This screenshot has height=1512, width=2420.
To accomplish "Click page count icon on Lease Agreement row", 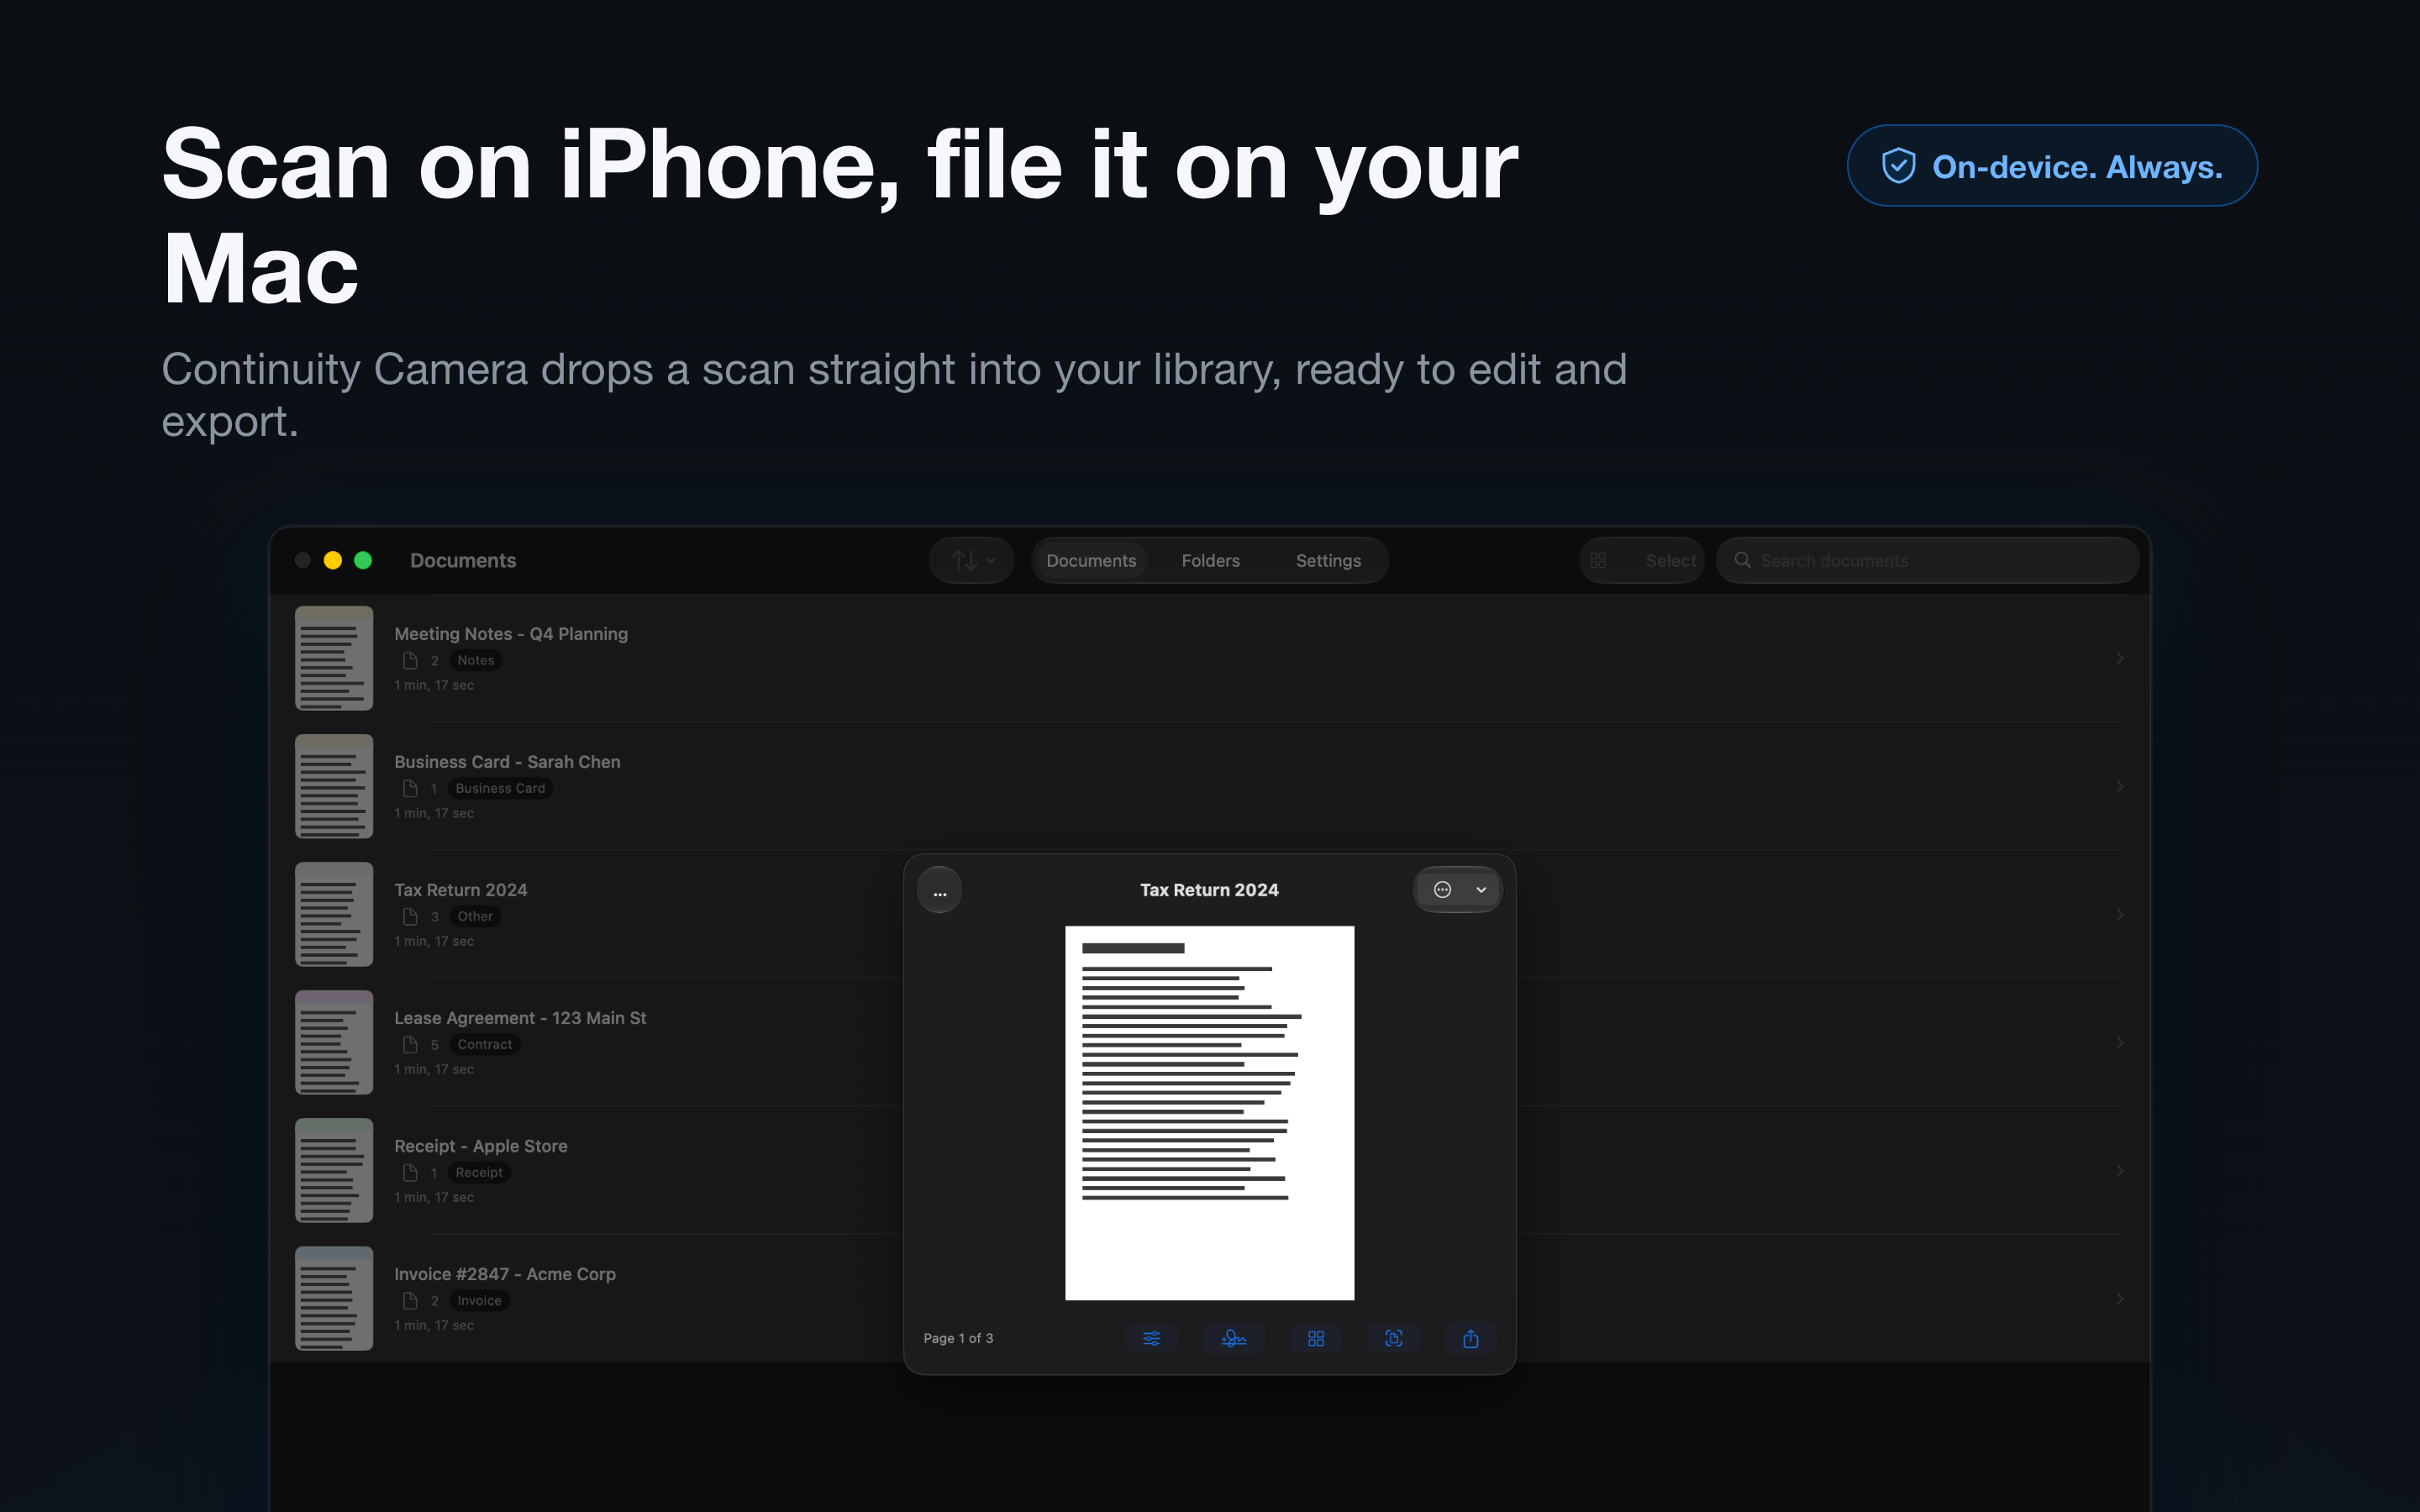I will tap(410, 1044).
